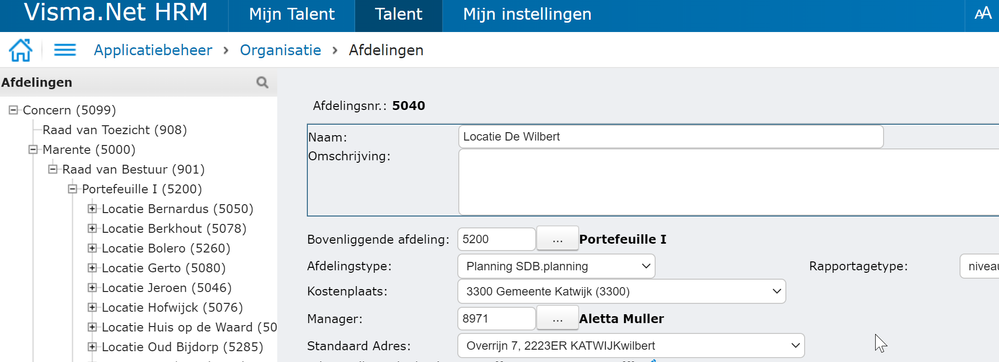Expand Locatie Bernardus (5050)
The image size is (999, 362).
(x=92, y=208)
